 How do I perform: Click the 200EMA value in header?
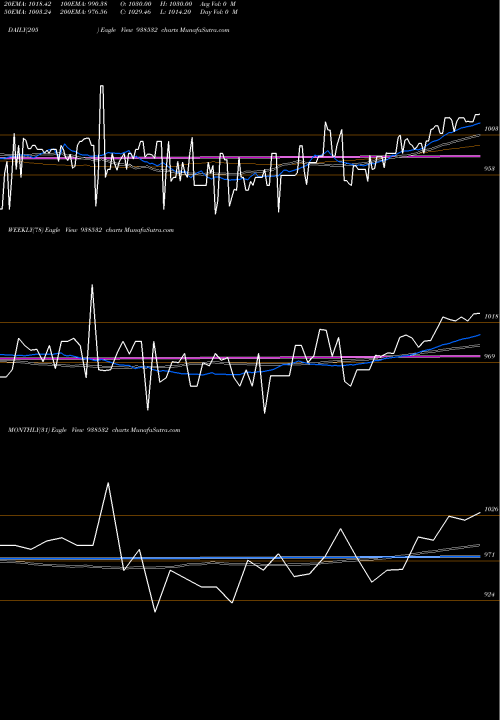83,12
